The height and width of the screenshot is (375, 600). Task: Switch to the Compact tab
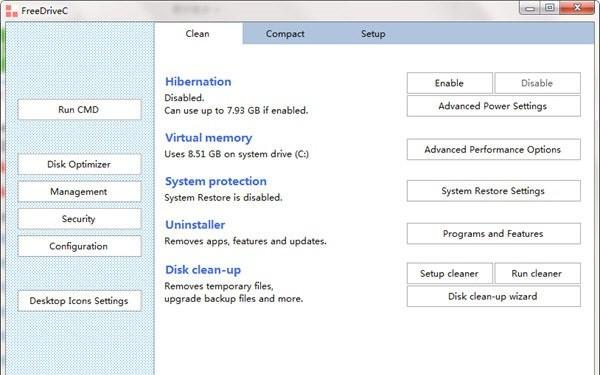pyautogui.click(x=285, y=34)
